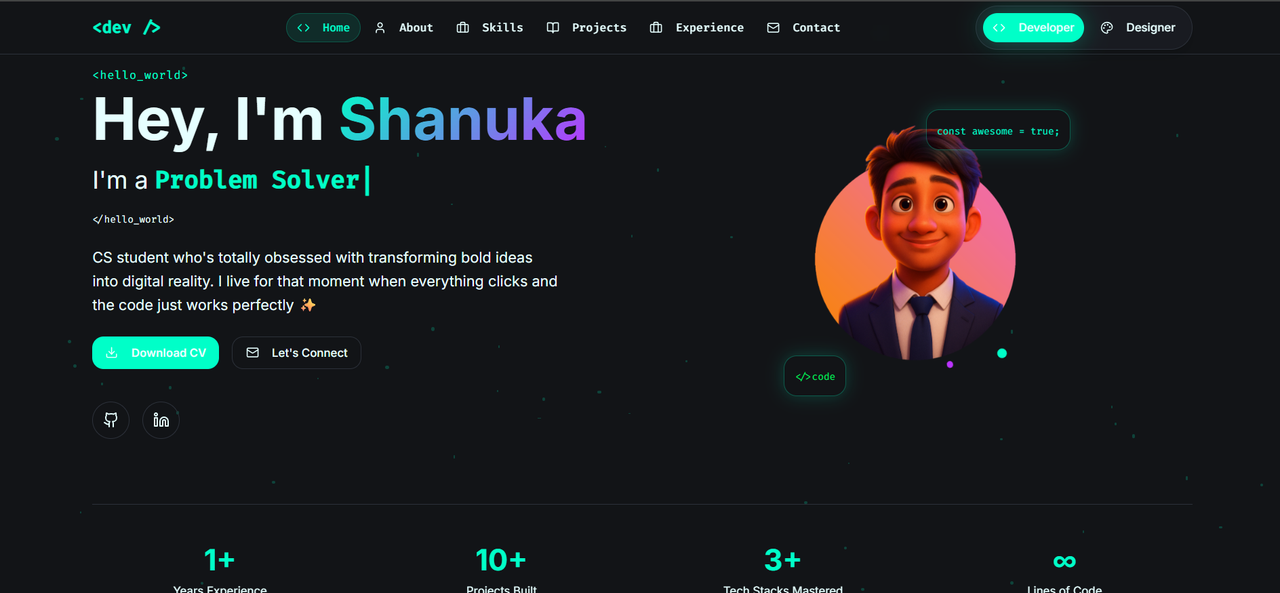Navigate to the Projects section
Image resolution: width=1280 pixels, height=593 pixels.
pyautogui.click(x=587, y=28)
